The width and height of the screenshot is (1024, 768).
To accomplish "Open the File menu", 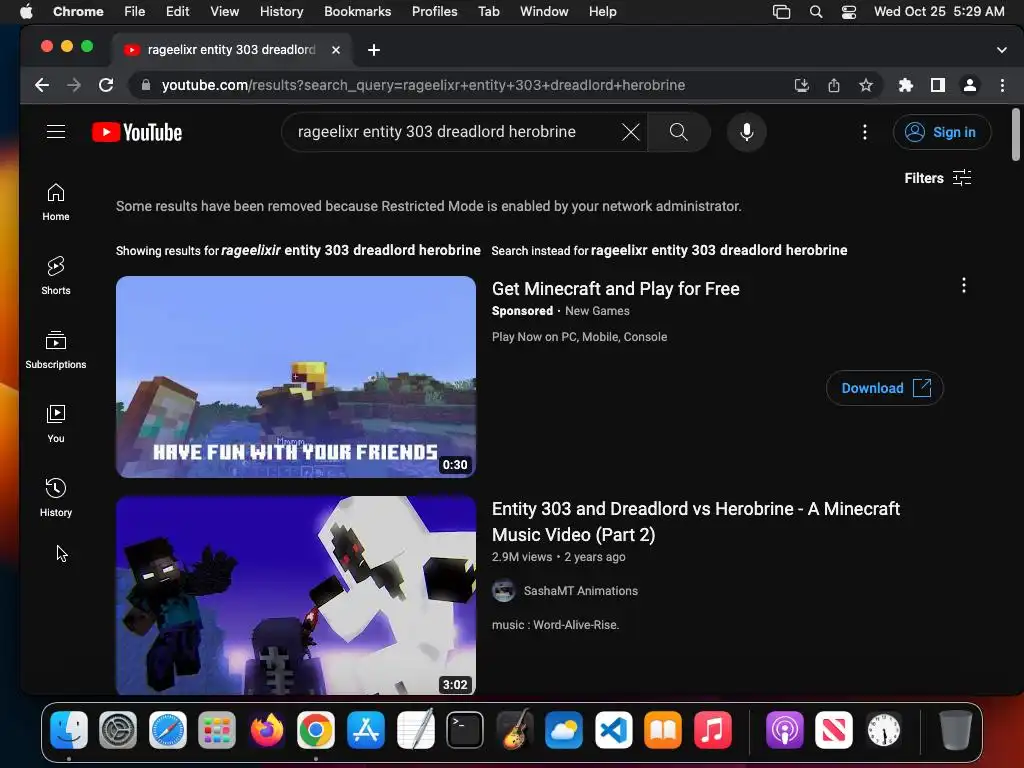I will (x=135, y=11).
